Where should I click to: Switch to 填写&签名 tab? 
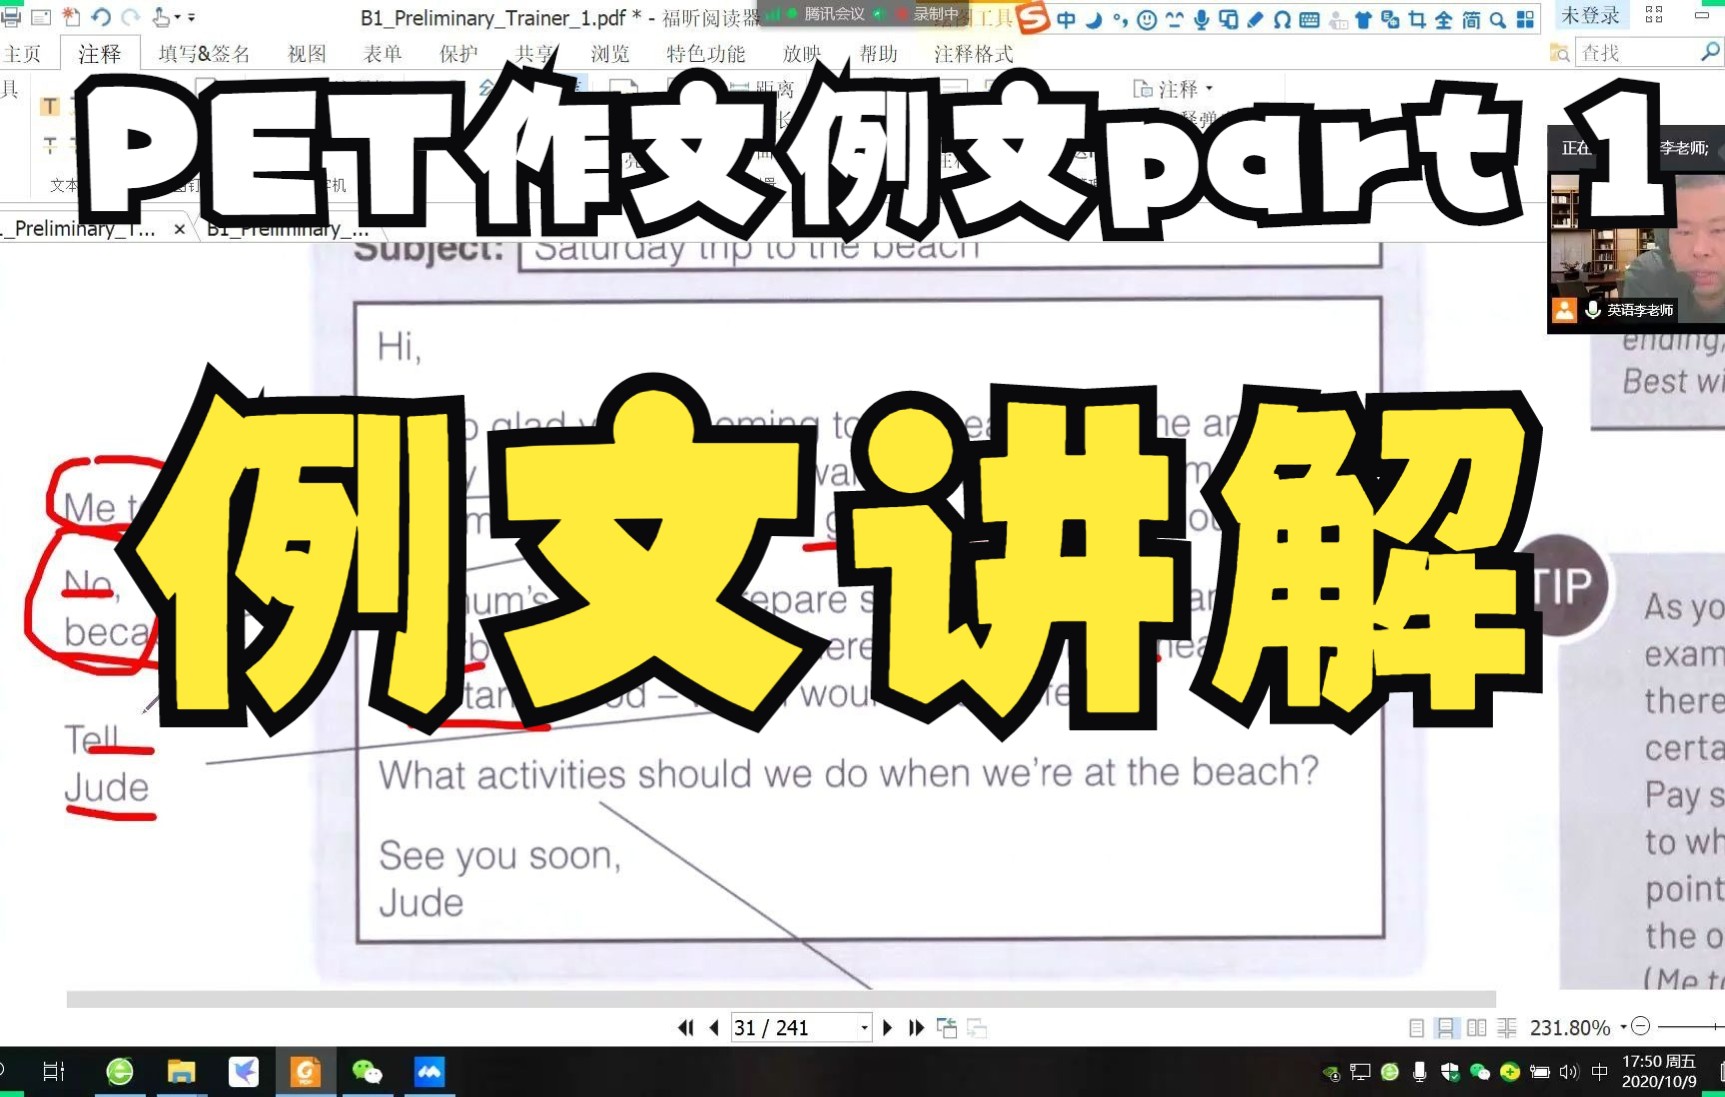[x=204, y=53]
